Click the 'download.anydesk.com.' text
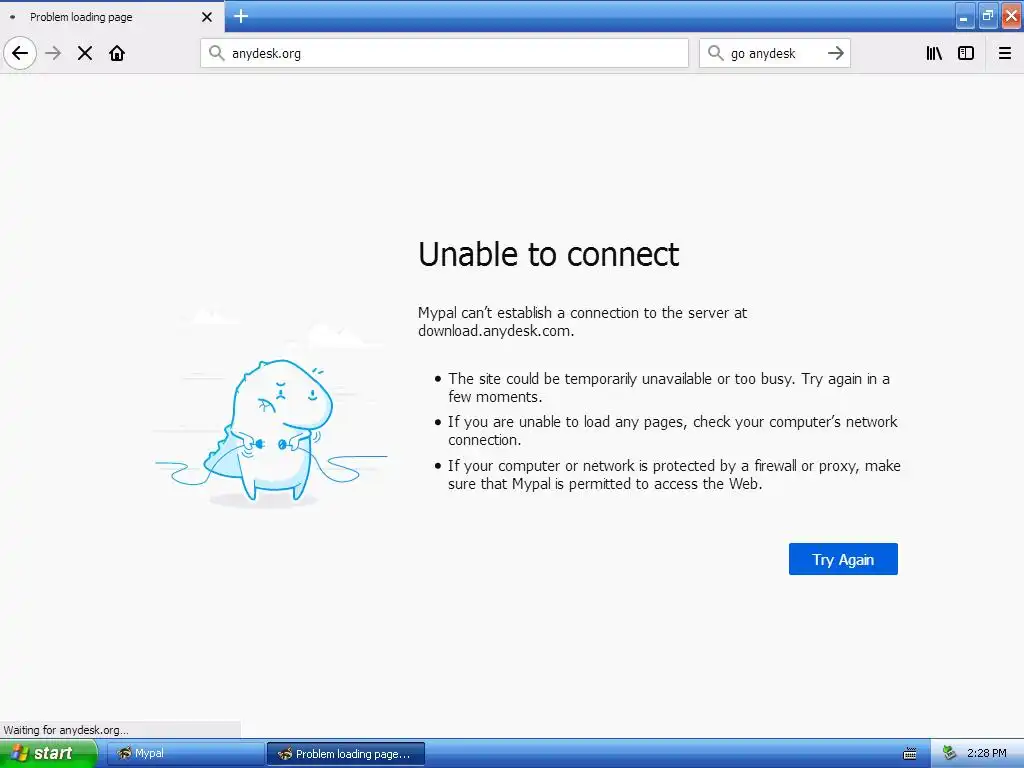Screen dimensions: 1024x768 [496, 331]
